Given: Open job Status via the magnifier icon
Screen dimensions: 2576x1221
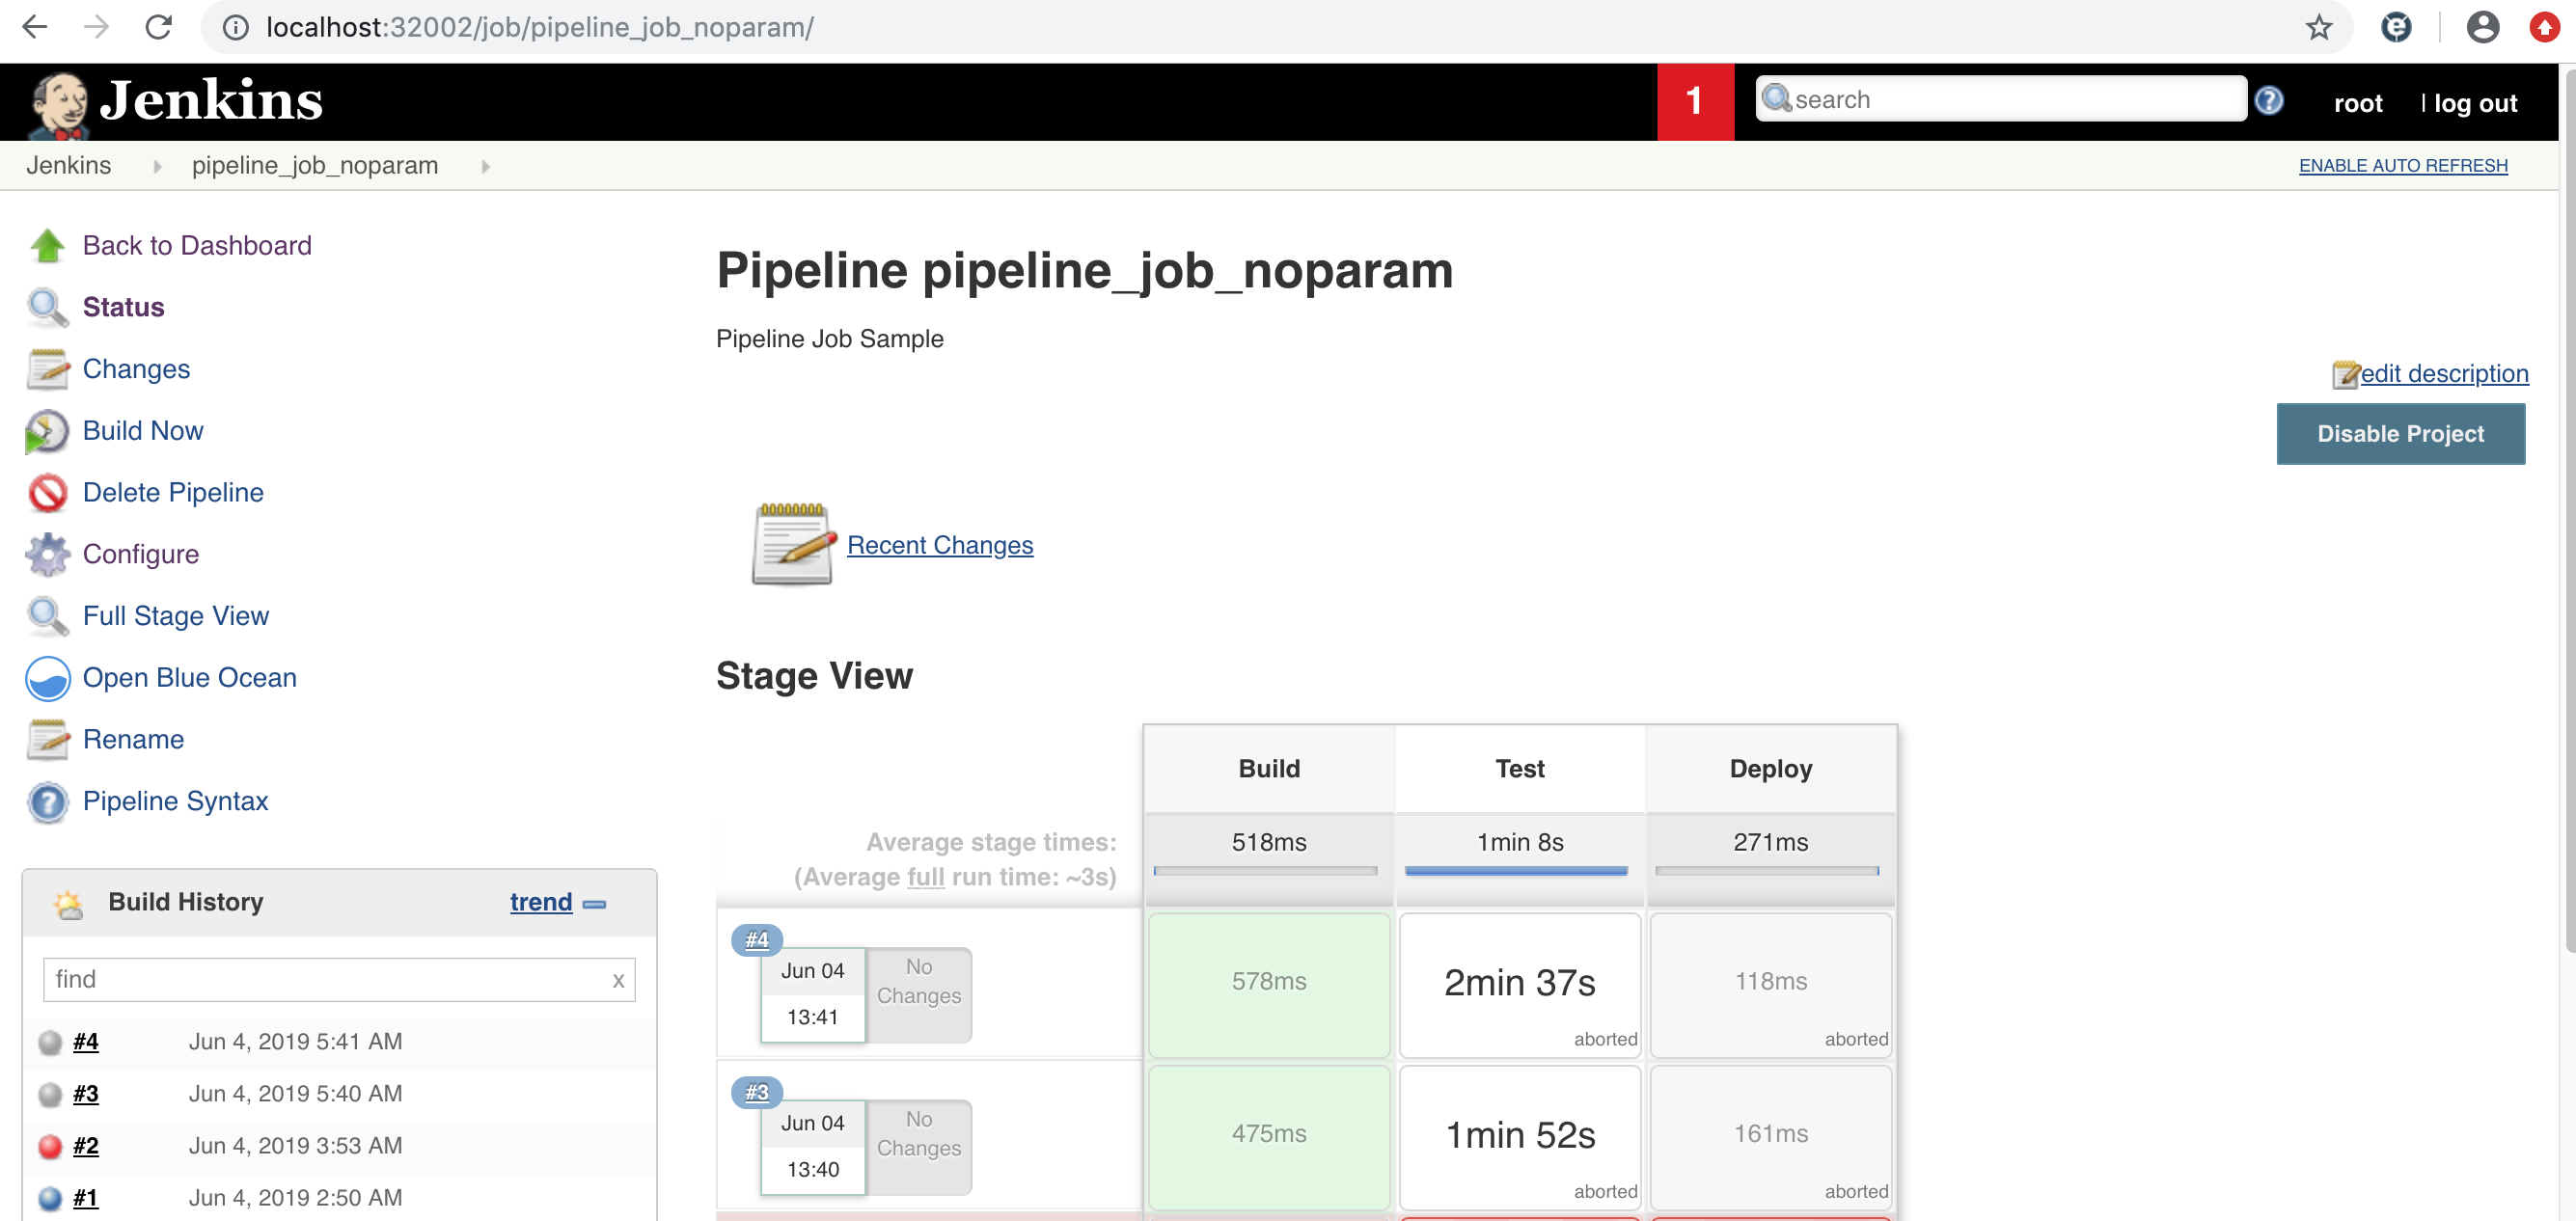Looking at the screenshot, I should (x=46, y=307).
